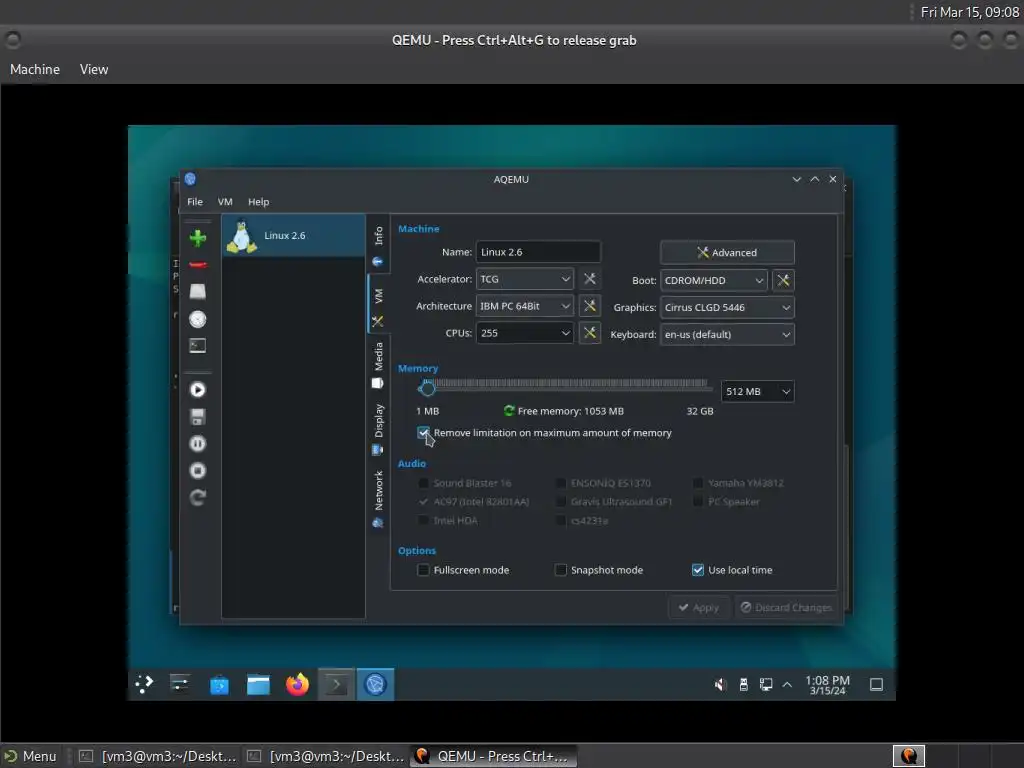1024x768 pixels.
Task: Pause the VM with the pause icon
Action: [x=198, y=444]
